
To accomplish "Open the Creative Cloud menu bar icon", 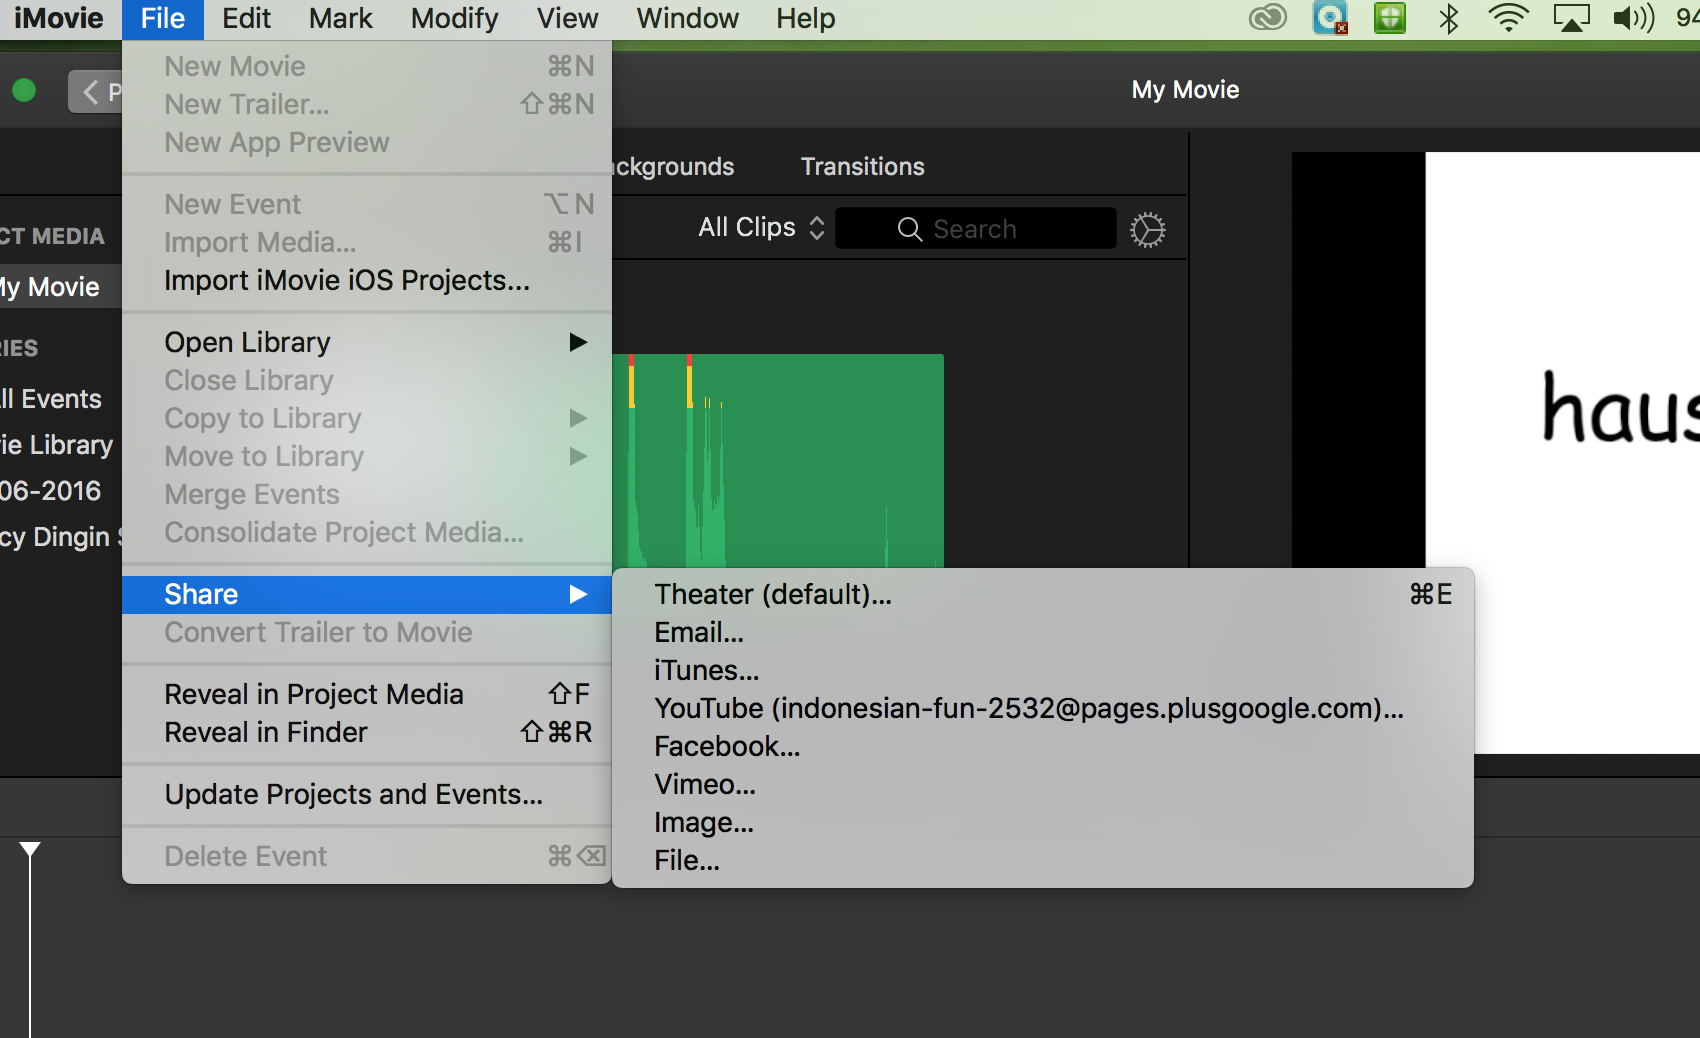I will click(x=1268, y=18).
